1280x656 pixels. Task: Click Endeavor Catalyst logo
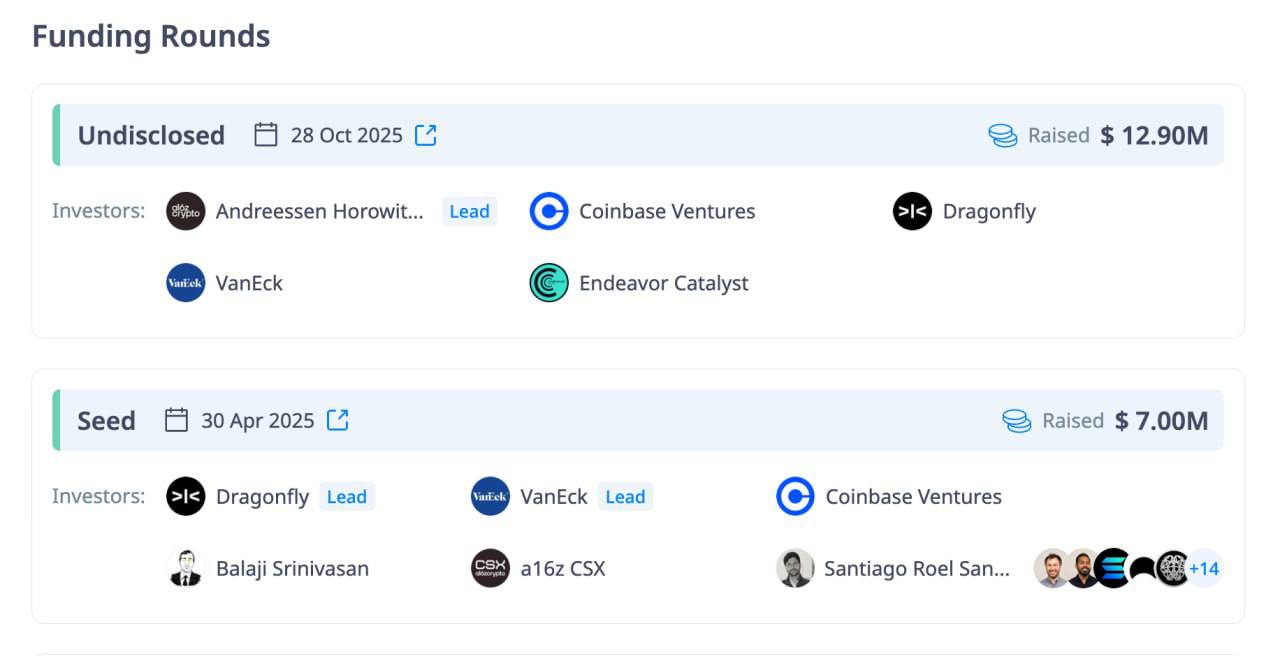(549, 283)
